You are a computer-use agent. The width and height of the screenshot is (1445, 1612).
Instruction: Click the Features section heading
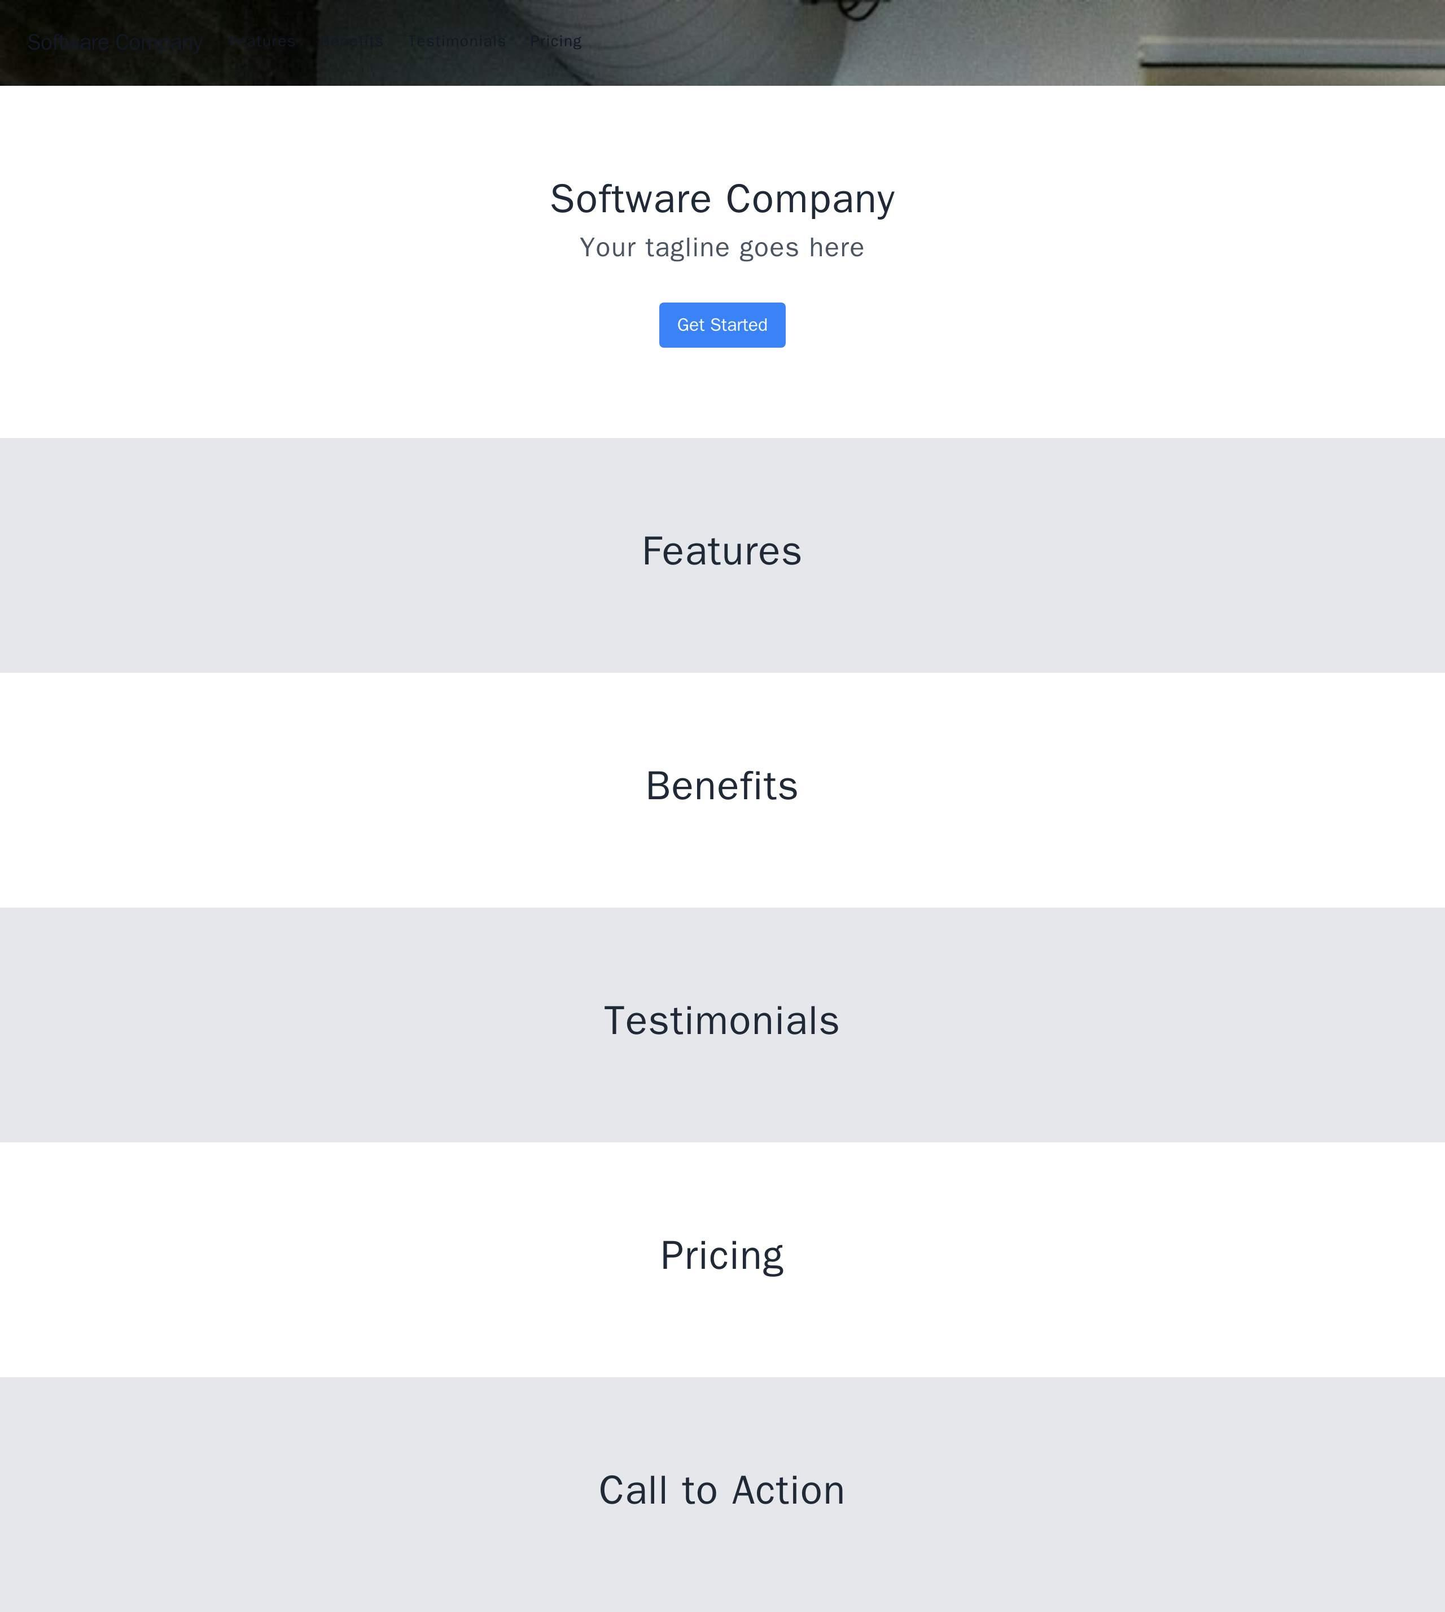click(722, 550)
